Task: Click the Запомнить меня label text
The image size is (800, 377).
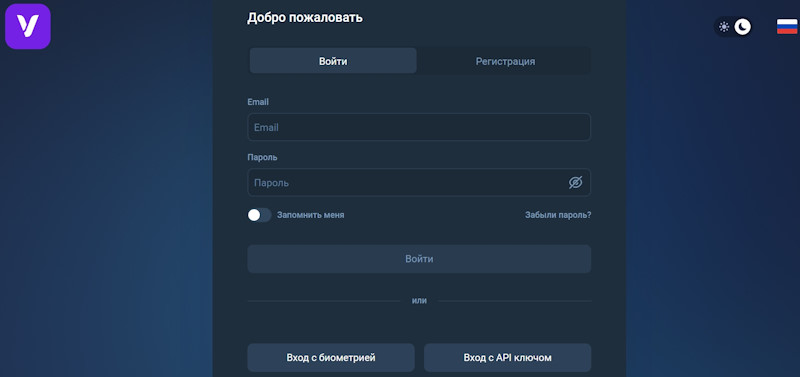Action: pos(311,215)
